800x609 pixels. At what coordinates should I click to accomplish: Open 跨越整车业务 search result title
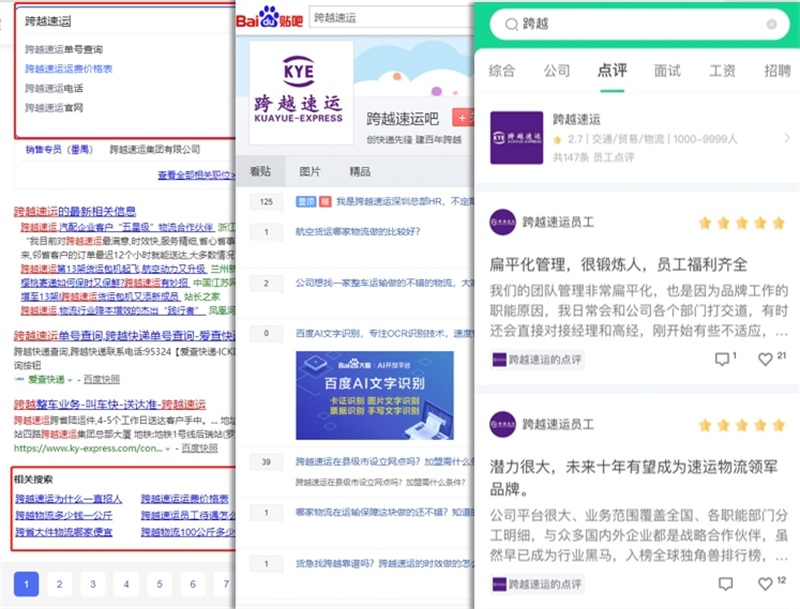tap(110, 404)
